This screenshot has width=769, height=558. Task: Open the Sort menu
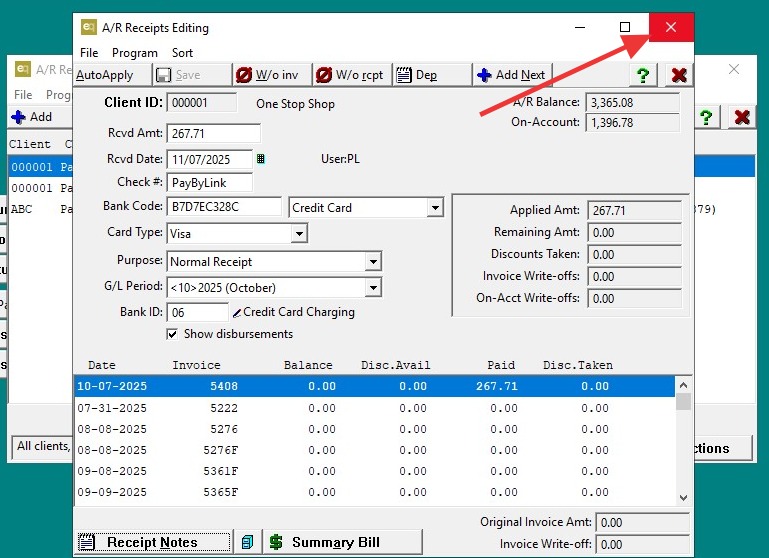(182, 52)
